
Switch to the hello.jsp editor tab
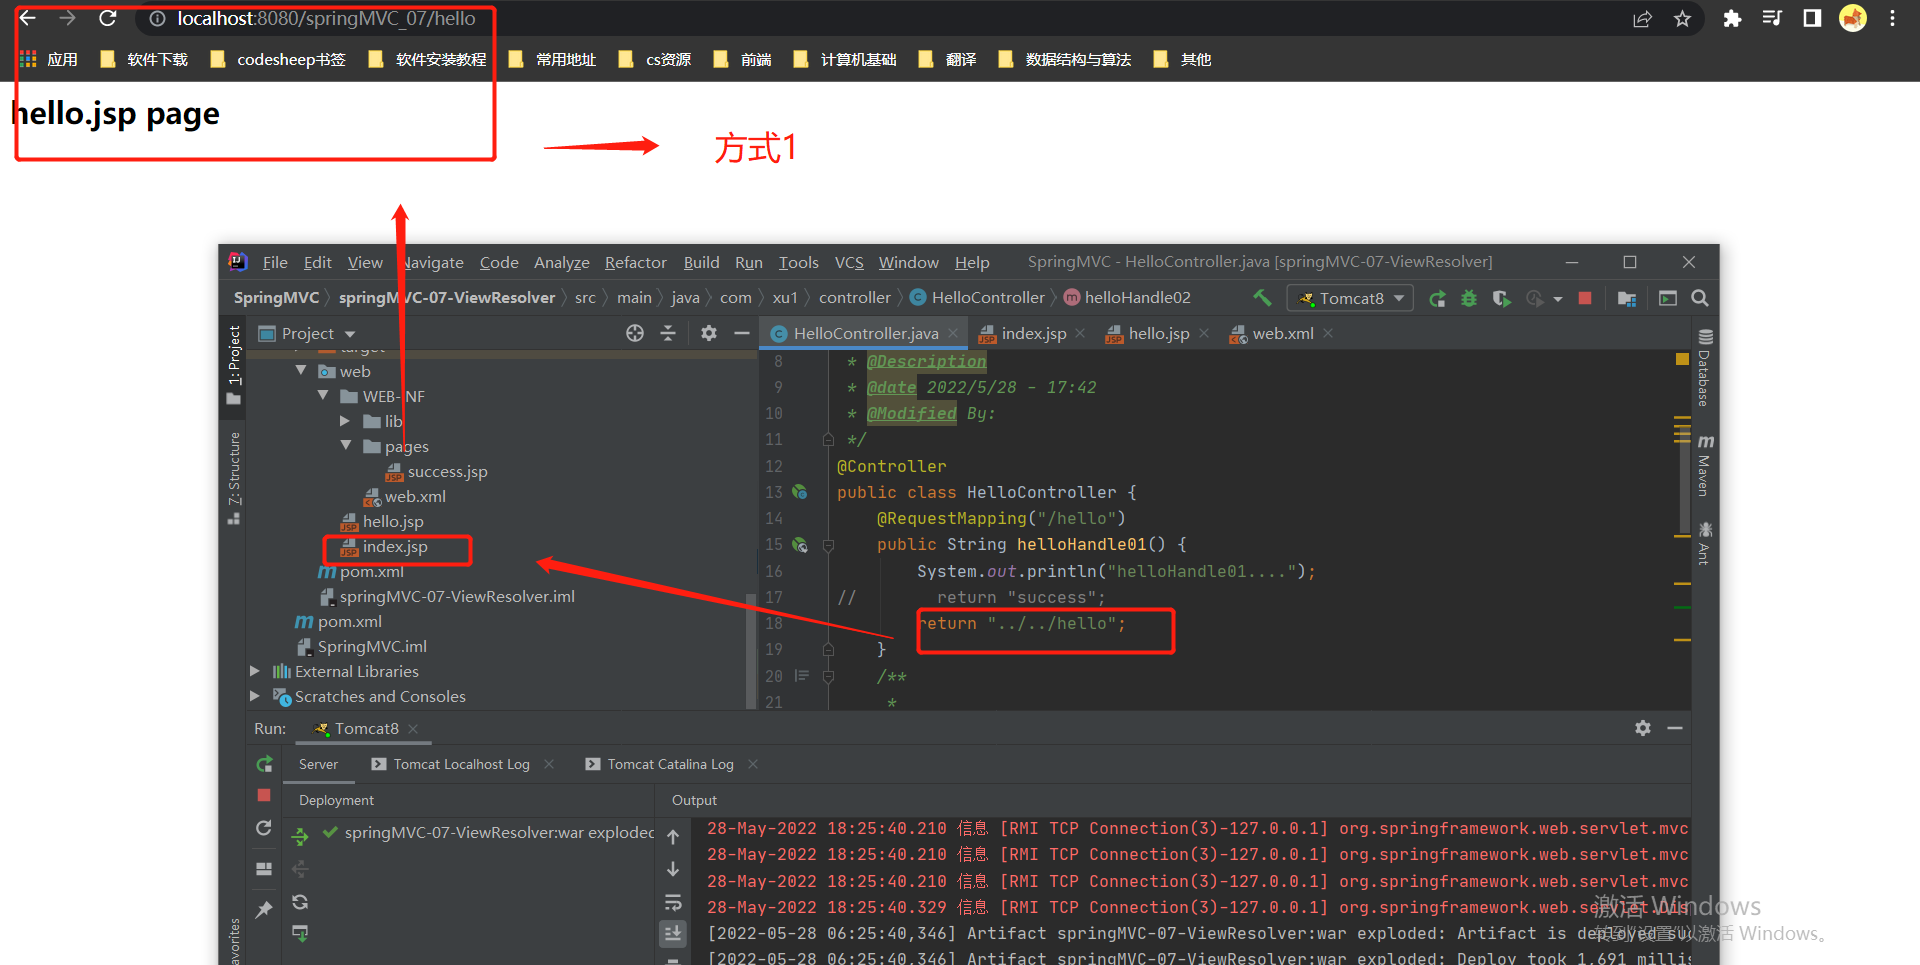pos(1158,333)
